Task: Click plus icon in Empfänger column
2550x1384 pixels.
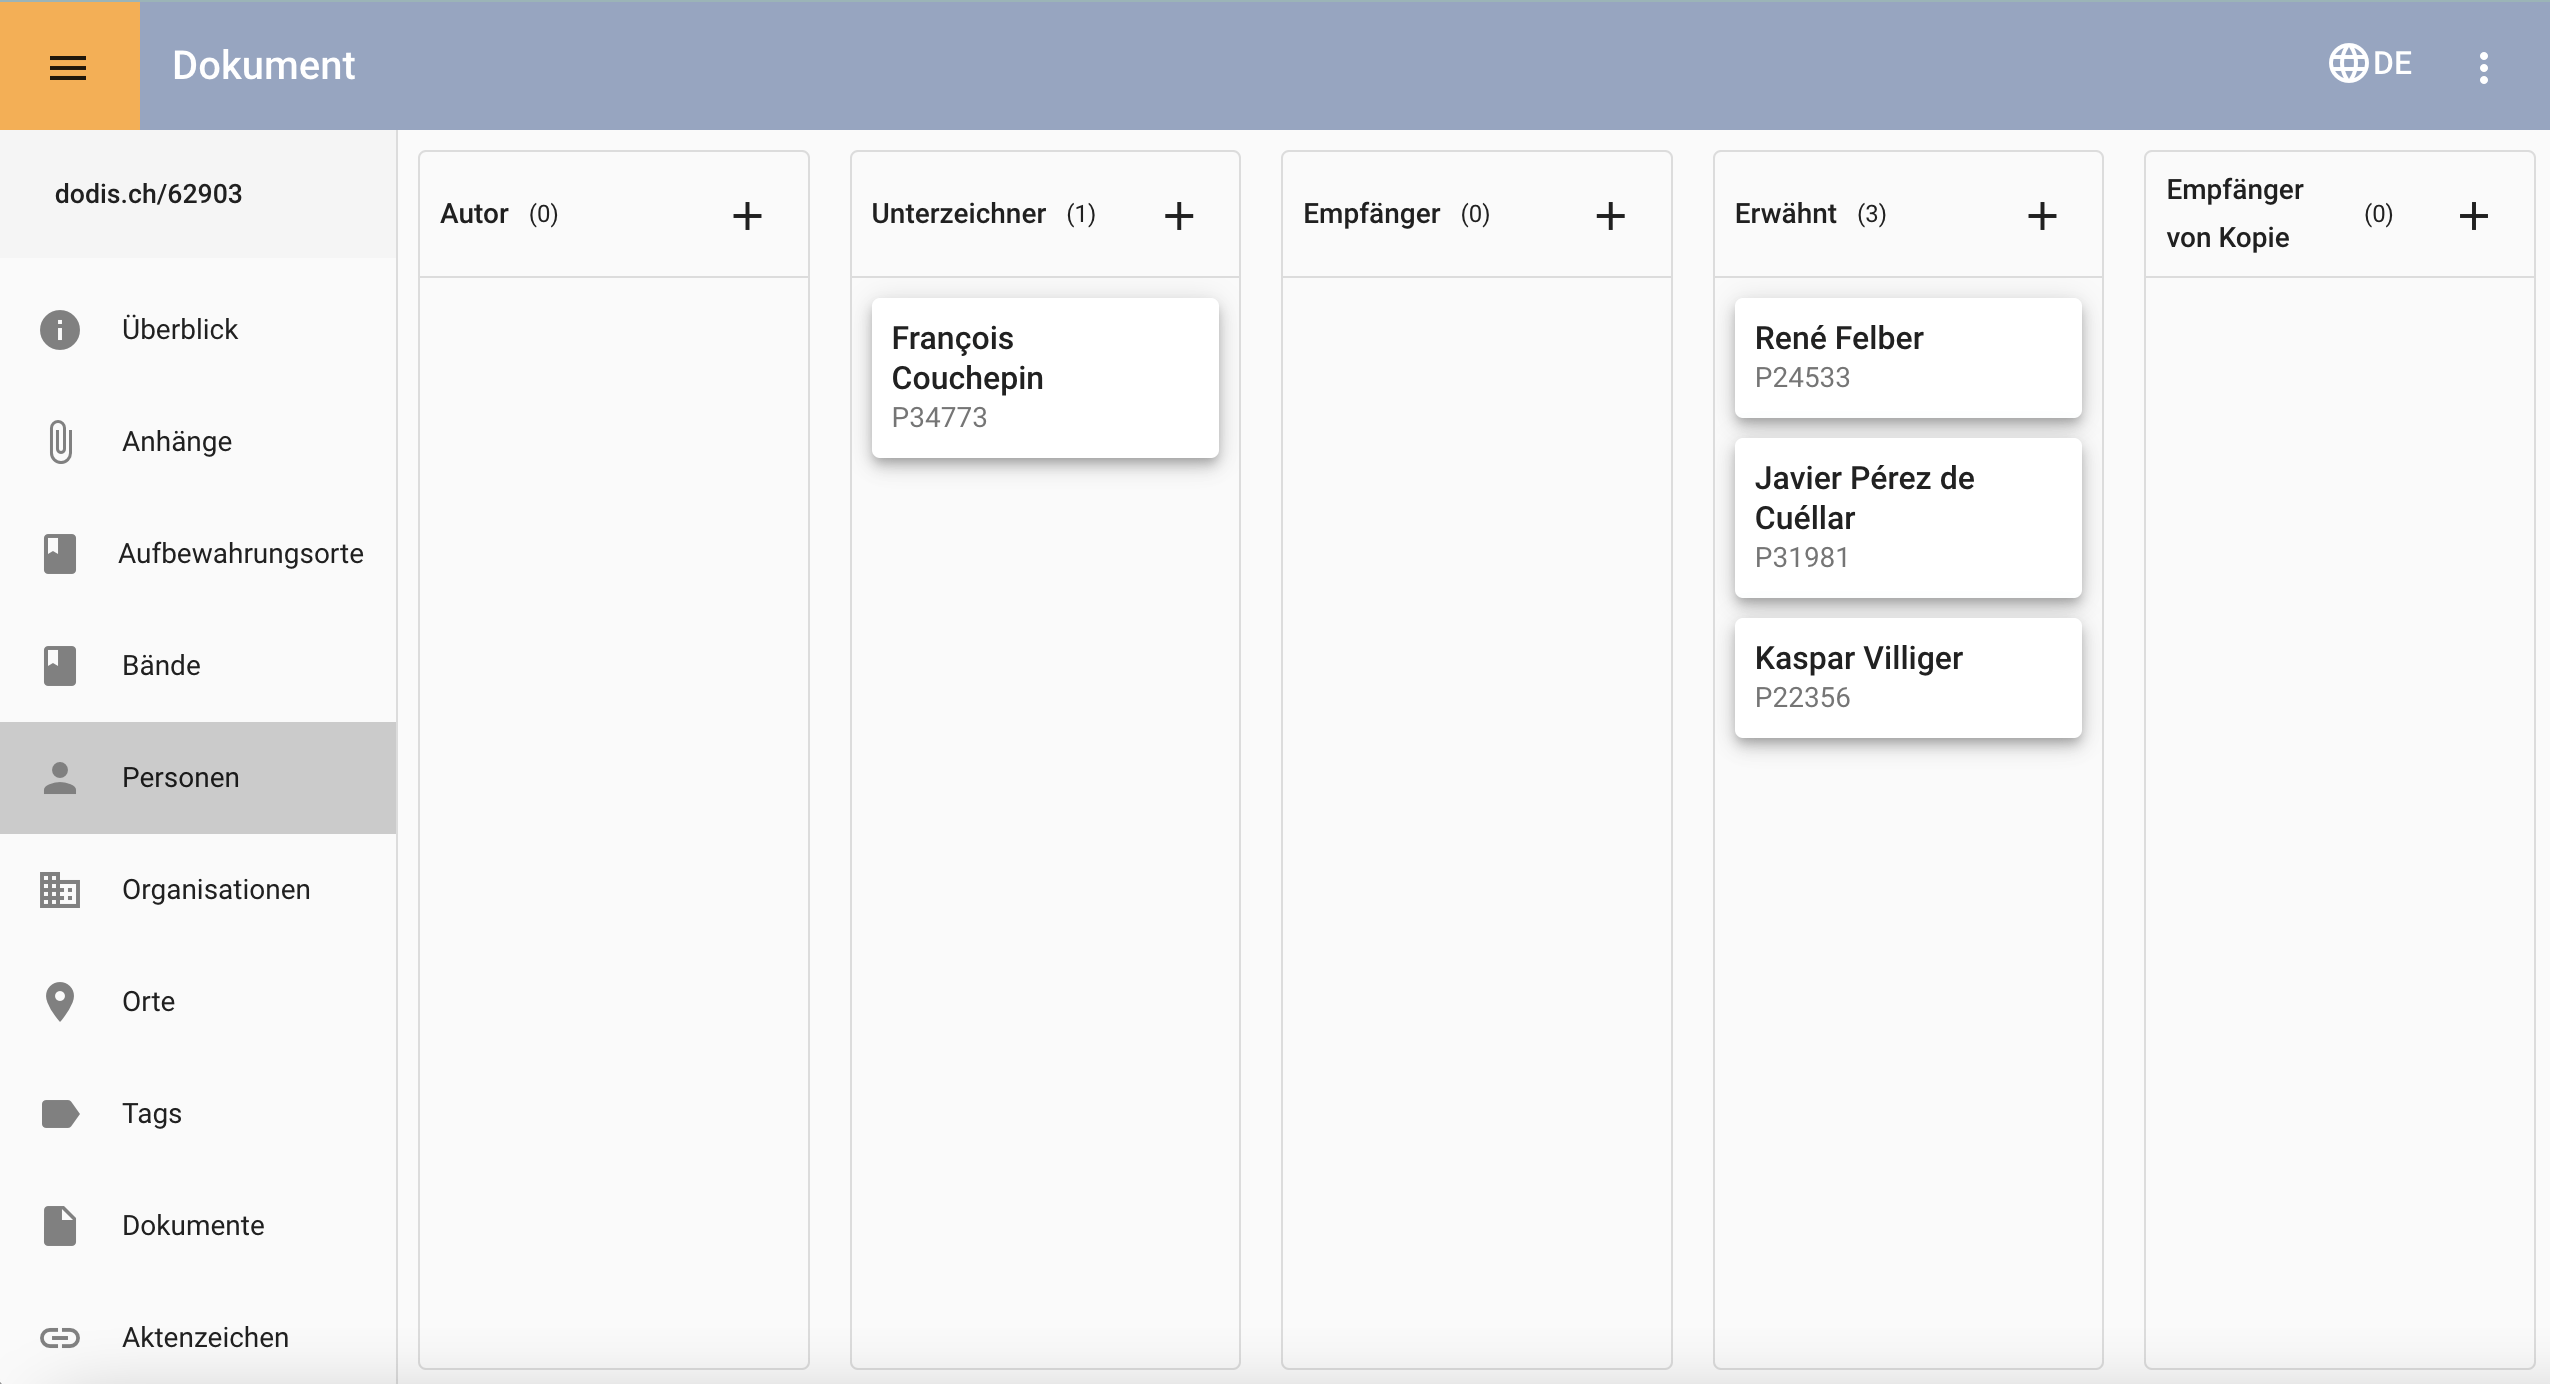Action: pyautogui.click(x=1610, y=216)
